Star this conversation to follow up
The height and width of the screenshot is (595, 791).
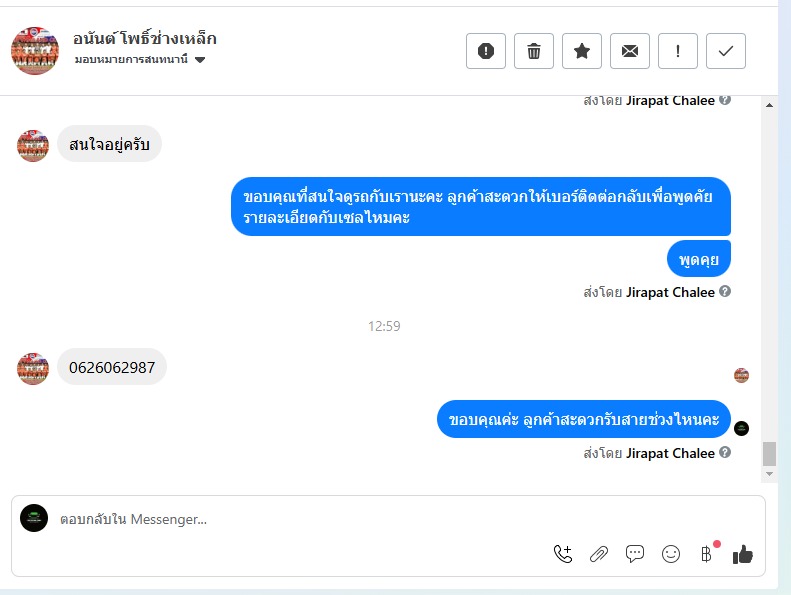pyautogui.click(x=582, y=51)
